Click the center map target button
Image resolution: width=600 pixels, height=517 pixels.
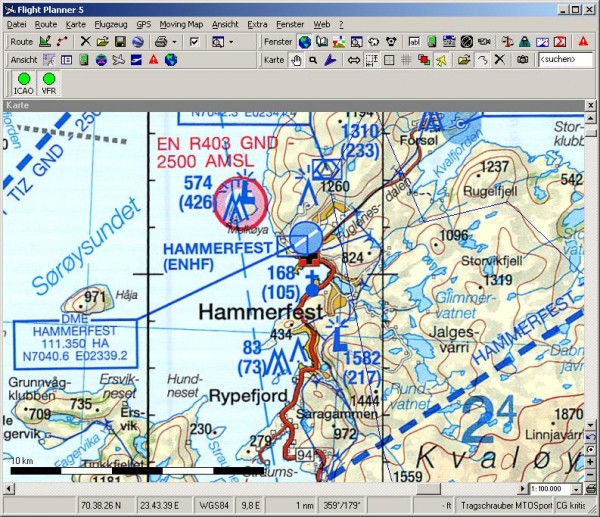[590, 450]
